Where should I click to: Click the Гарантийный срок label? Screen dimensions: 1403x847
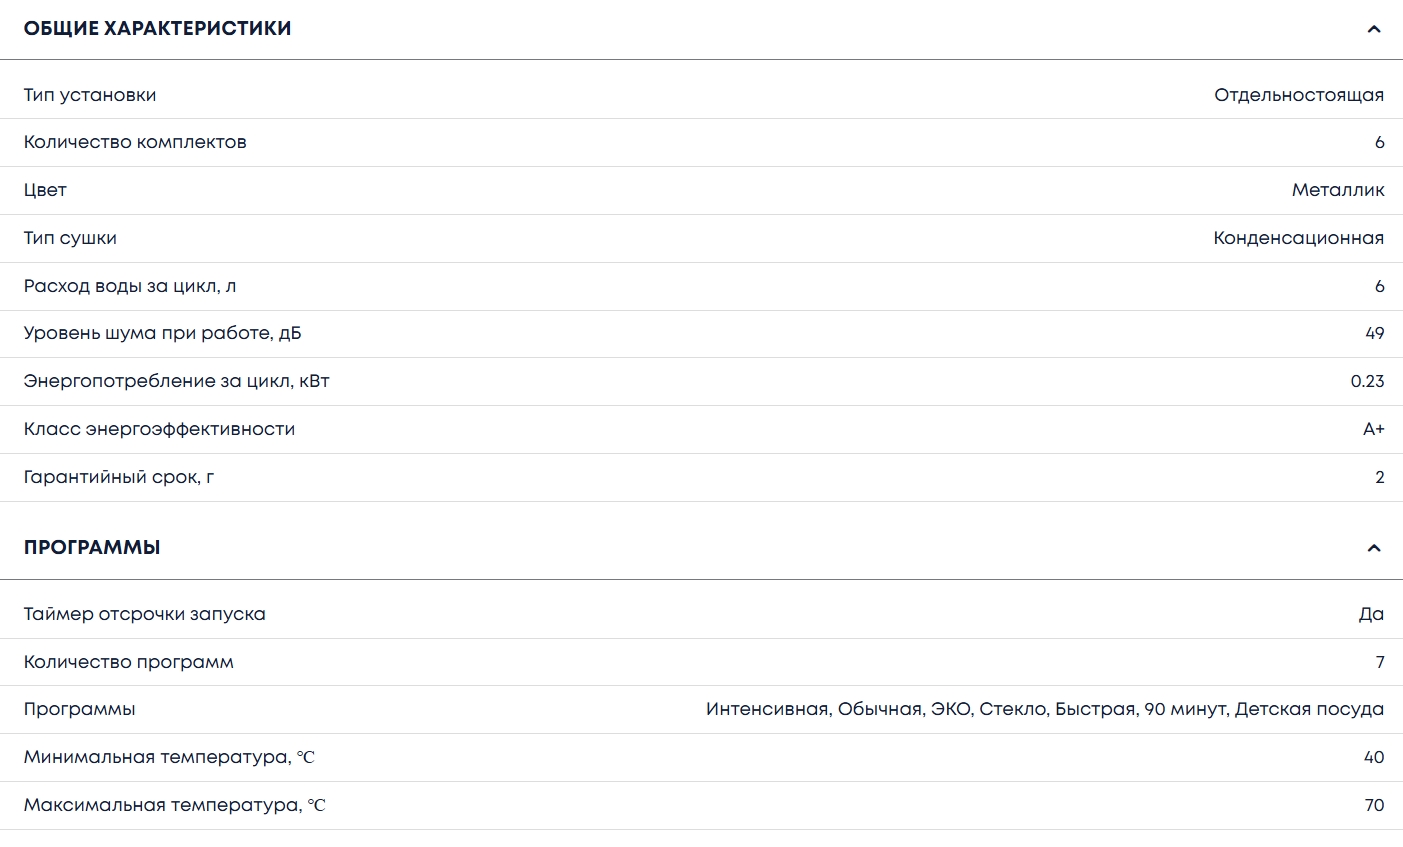click(x=119, y=477)
